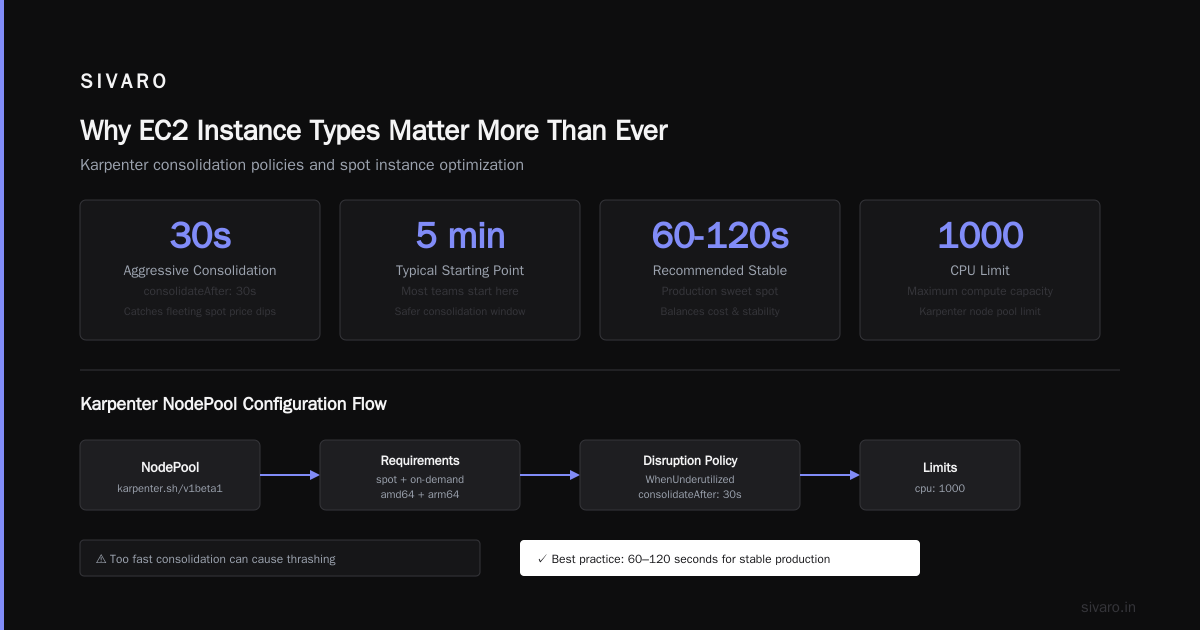Screen dimensions: 1200x630
Task: Click the thrashing warning note
Action: click(280, 558)
